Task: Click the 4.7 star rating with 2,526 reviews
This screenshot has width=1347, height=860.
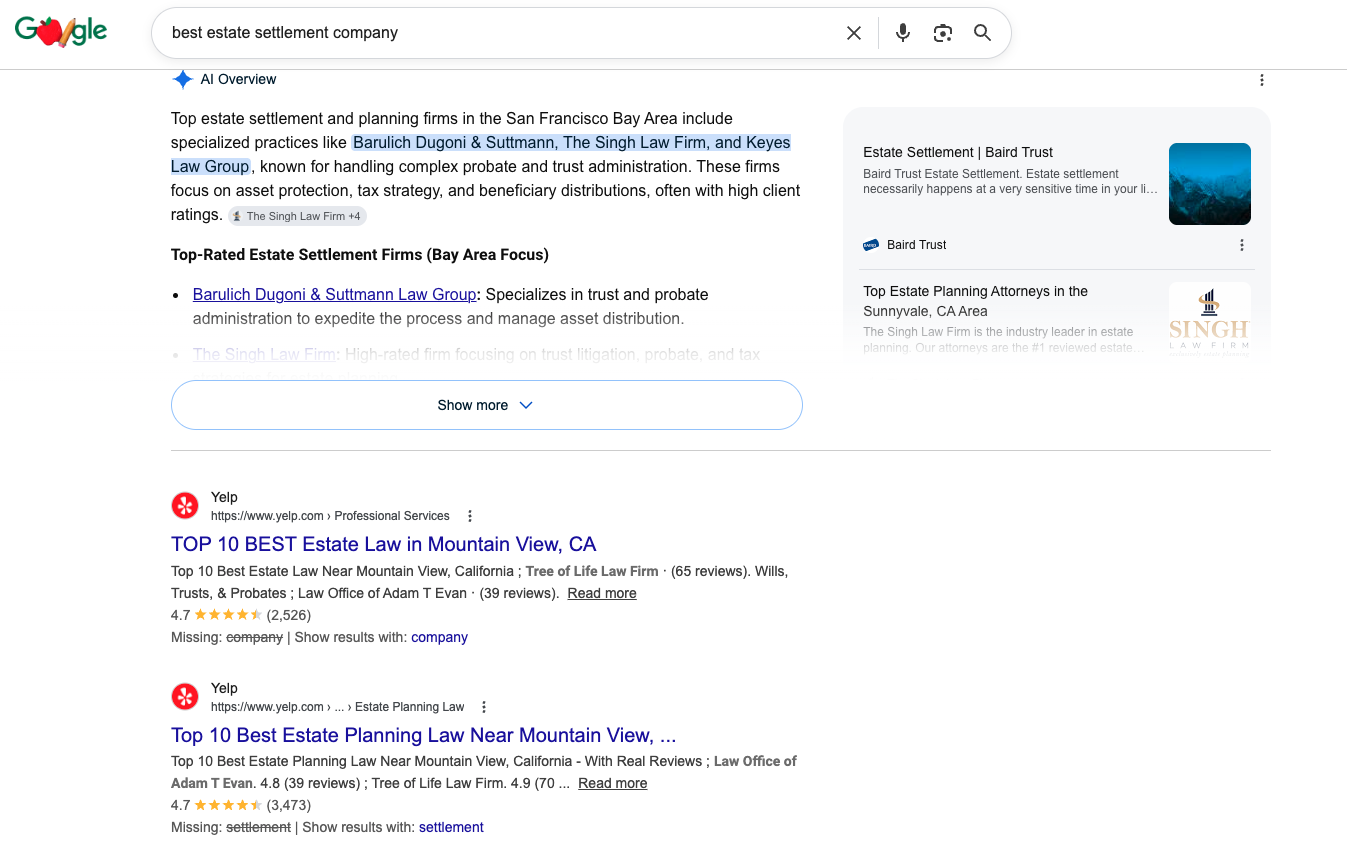Action: [241, 615]
